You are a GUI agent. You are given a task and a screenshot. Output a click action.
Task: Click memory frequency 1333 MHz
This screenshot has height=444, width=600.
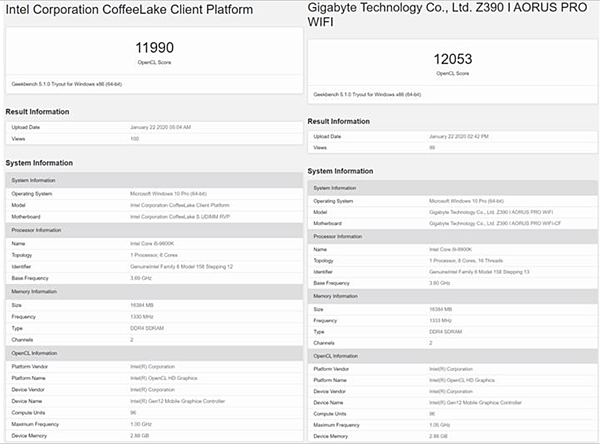[x=440, y=320]
